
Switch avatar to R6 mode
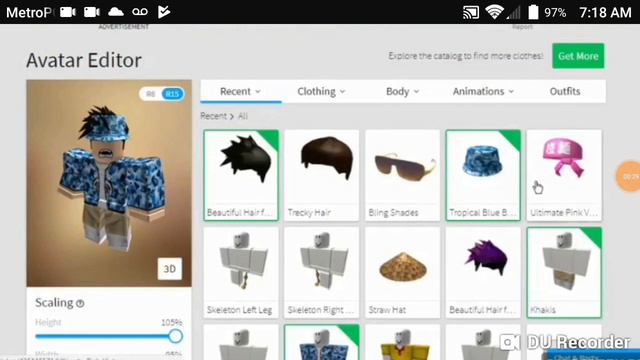(x=151, y=94)
